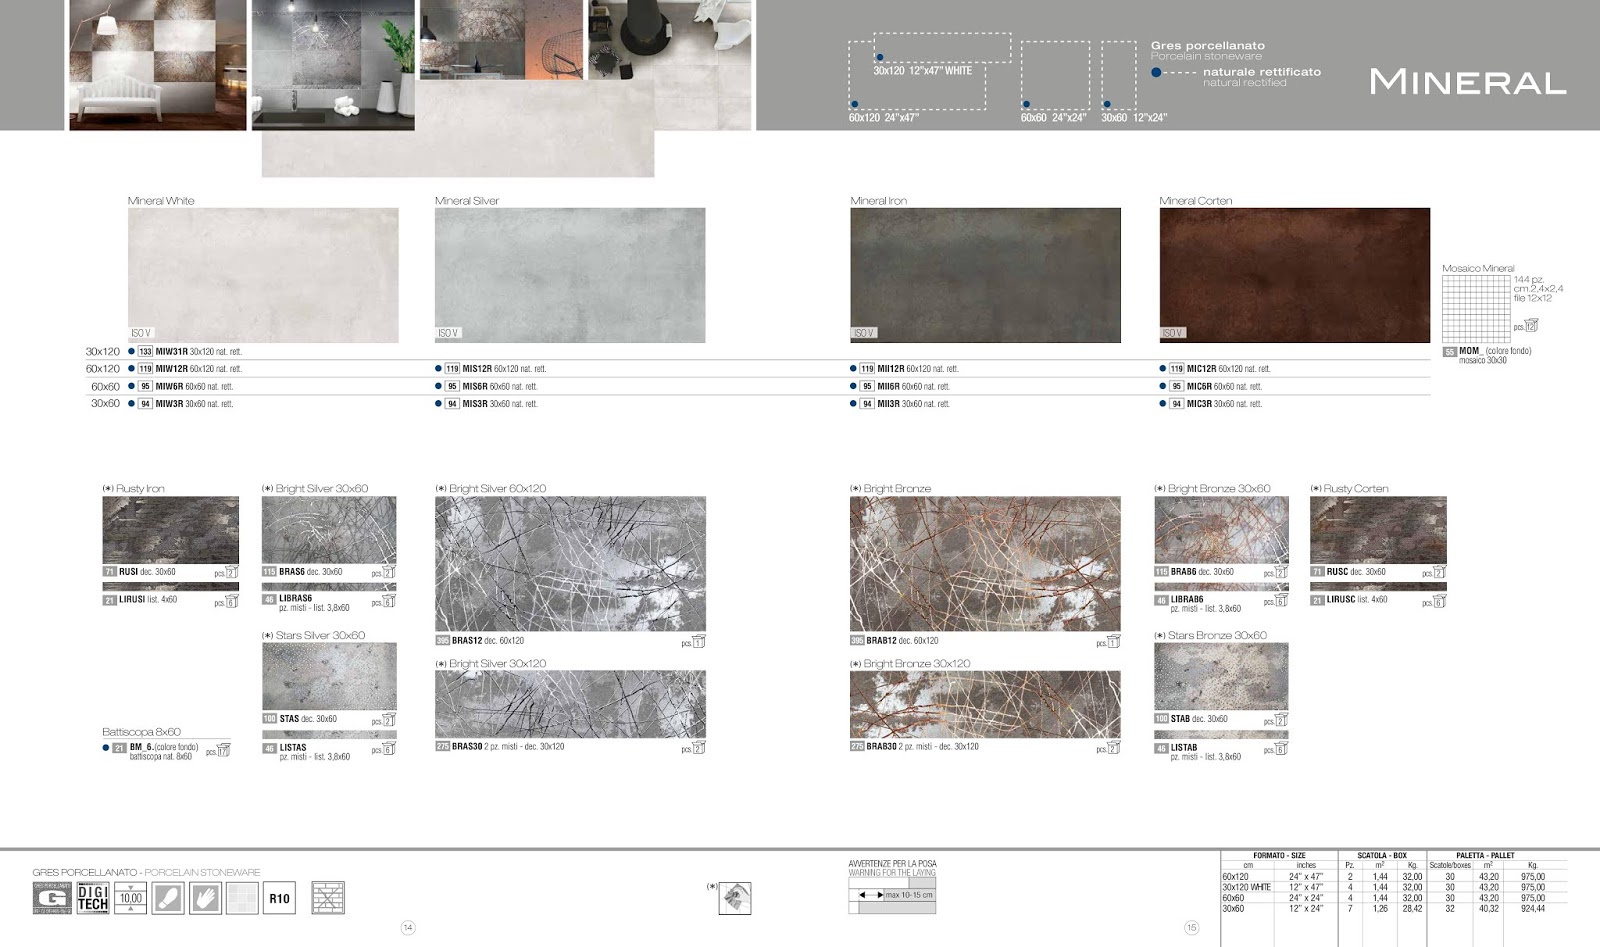Click the DIGI TECH icon
1600x947 pixels.
[93, 898]
